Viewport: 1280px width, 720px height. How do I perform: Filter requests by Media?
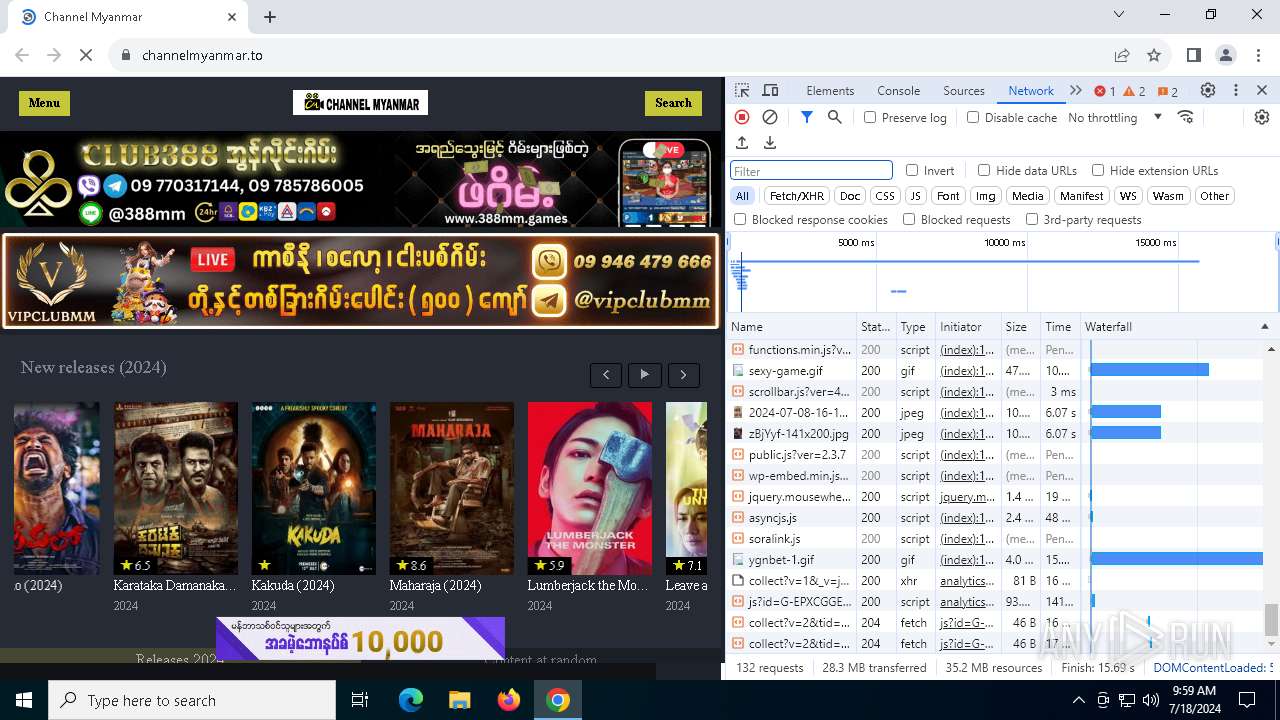point(1027,196)
